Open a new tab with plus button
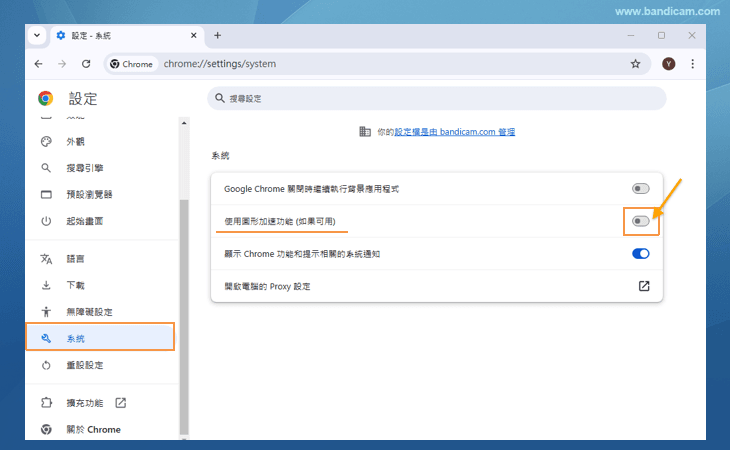The height and width of the screenshot is (450, 730). tap(217, 35)
